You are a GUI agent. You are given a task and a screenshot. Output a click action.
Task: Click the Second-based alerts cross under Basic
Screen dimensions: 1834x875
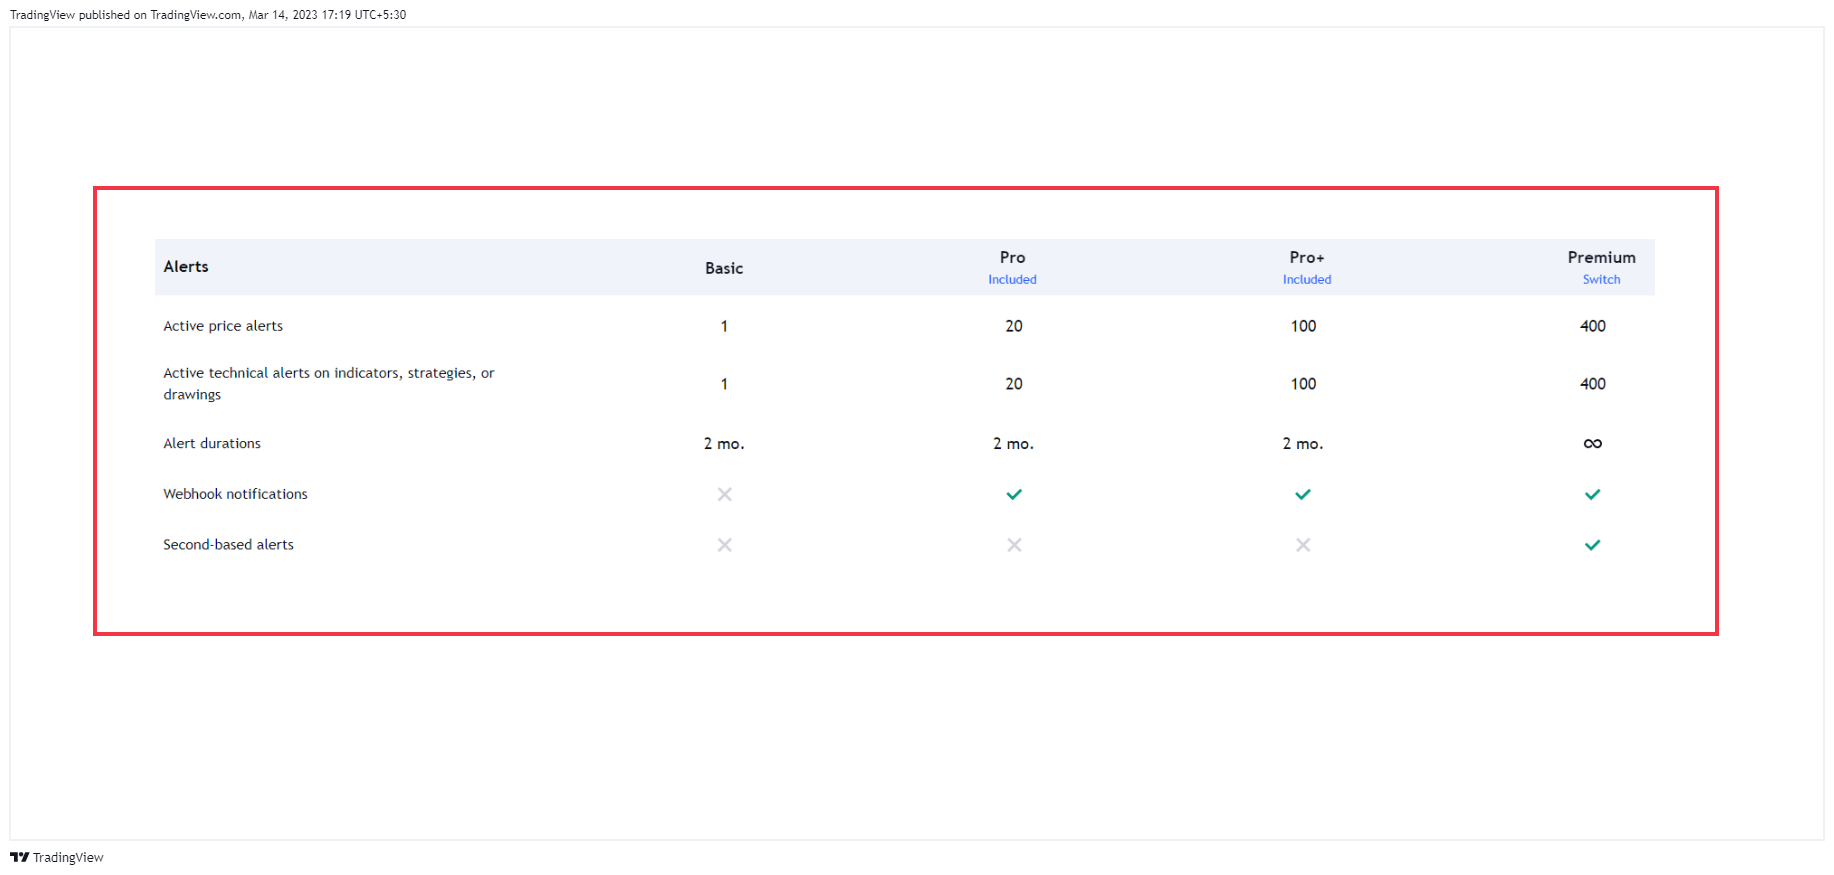pos(725,545)
